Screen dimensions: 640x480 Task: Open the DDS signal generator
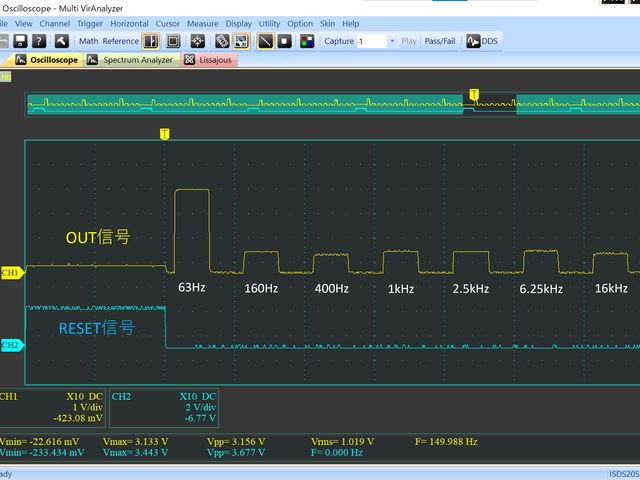pyautogui.click(x=482, y=41)
